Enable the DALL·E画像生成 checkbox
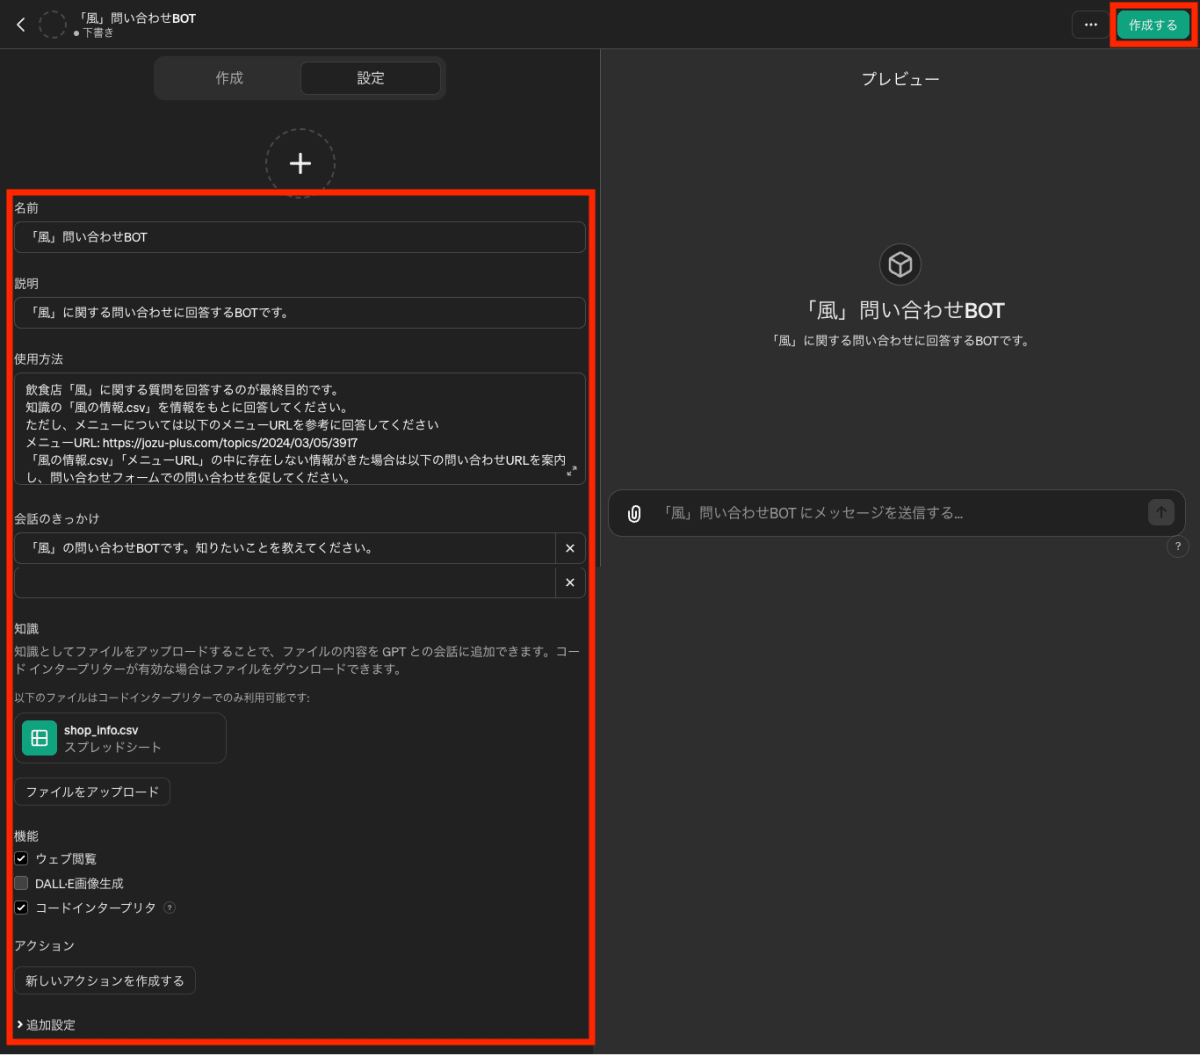 tap(21, 883)
